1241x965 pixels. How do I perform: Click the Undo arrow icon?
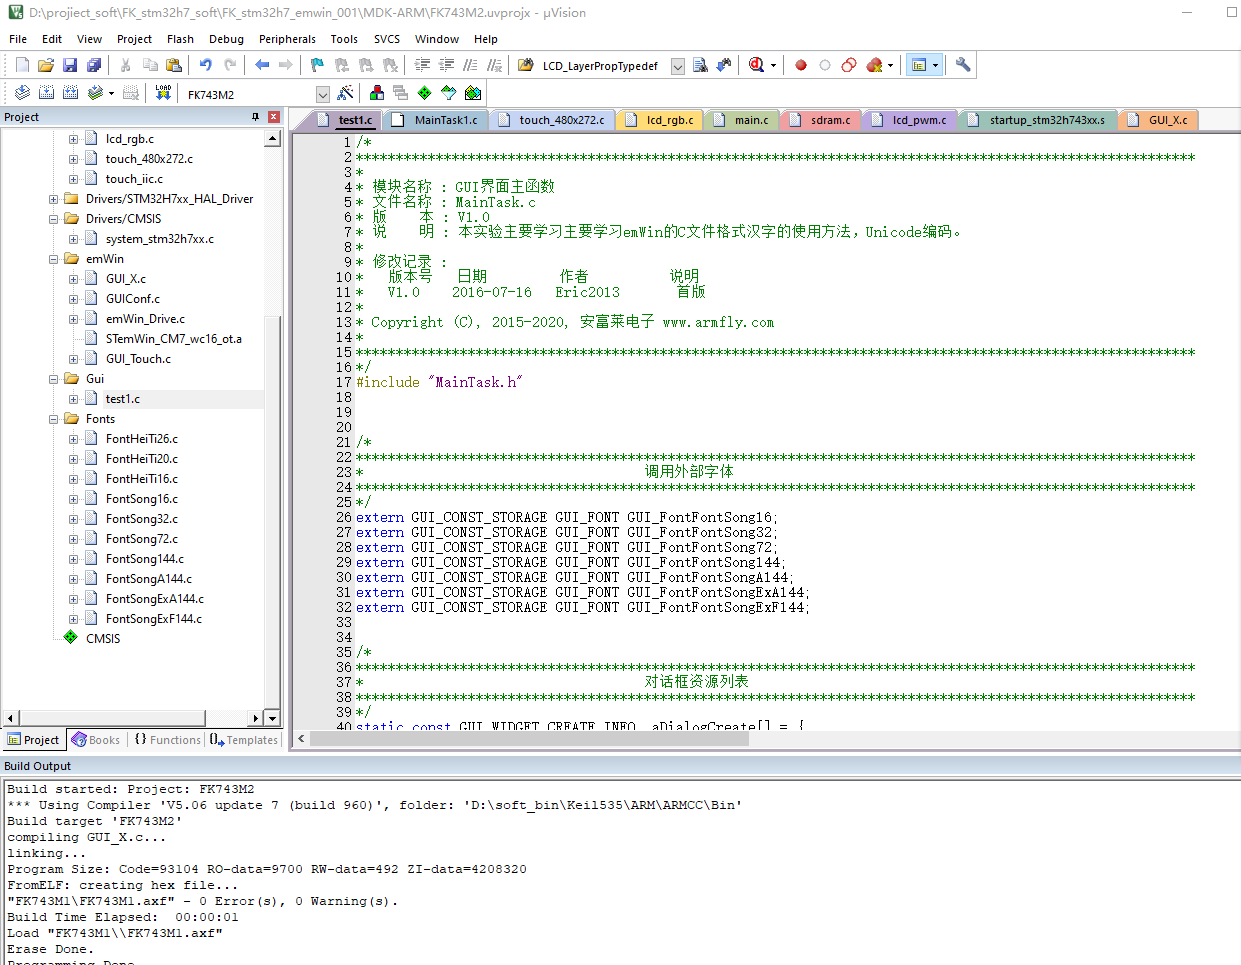coord(206,65)
